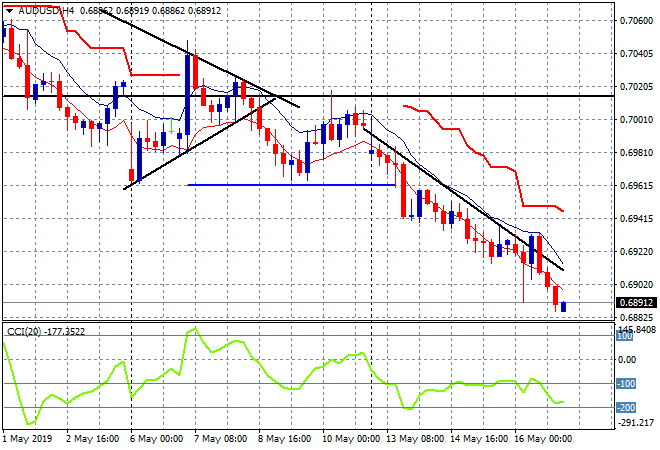Image resolution: width=660 pixels, height=450 pixels.
Task: Click the 0.69020 price axis label
Action: [x=636, y=285]
